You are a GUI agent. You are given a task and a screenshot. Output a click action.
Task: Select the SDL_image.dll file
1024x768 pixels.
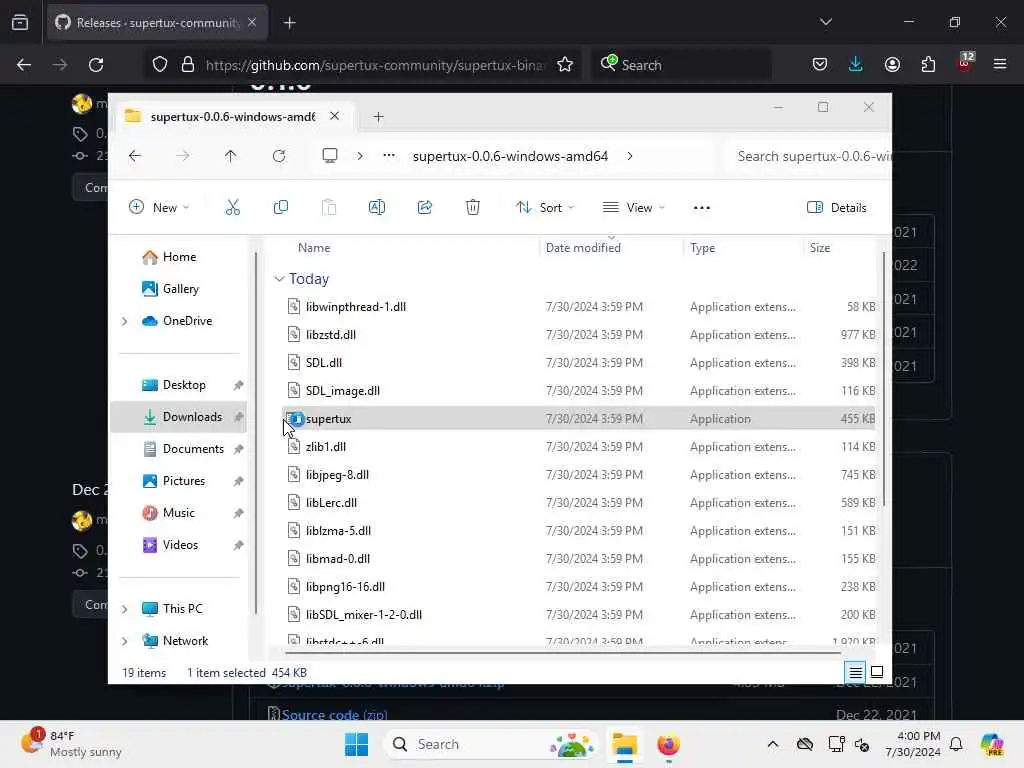(x=578, y=391)
